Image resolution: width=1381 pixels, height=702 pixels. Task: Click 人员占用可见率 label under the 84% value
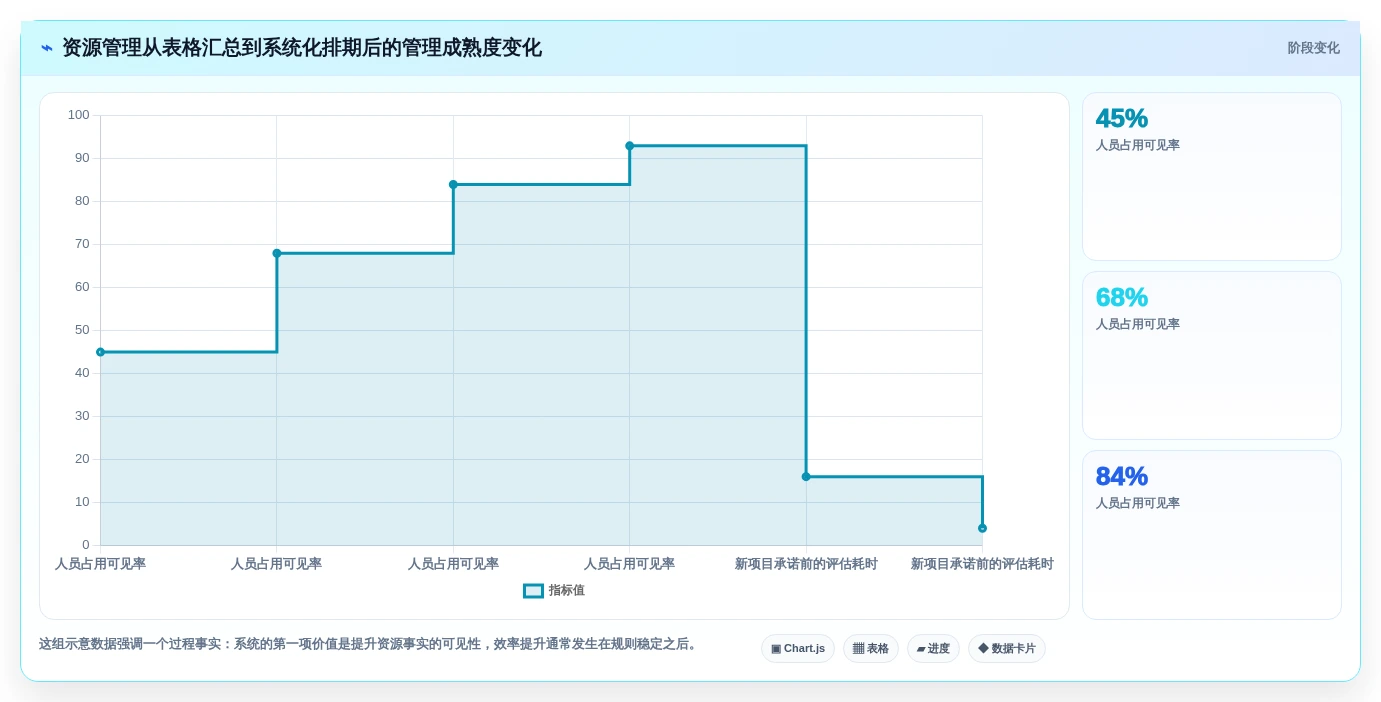tap(1138, 503)
